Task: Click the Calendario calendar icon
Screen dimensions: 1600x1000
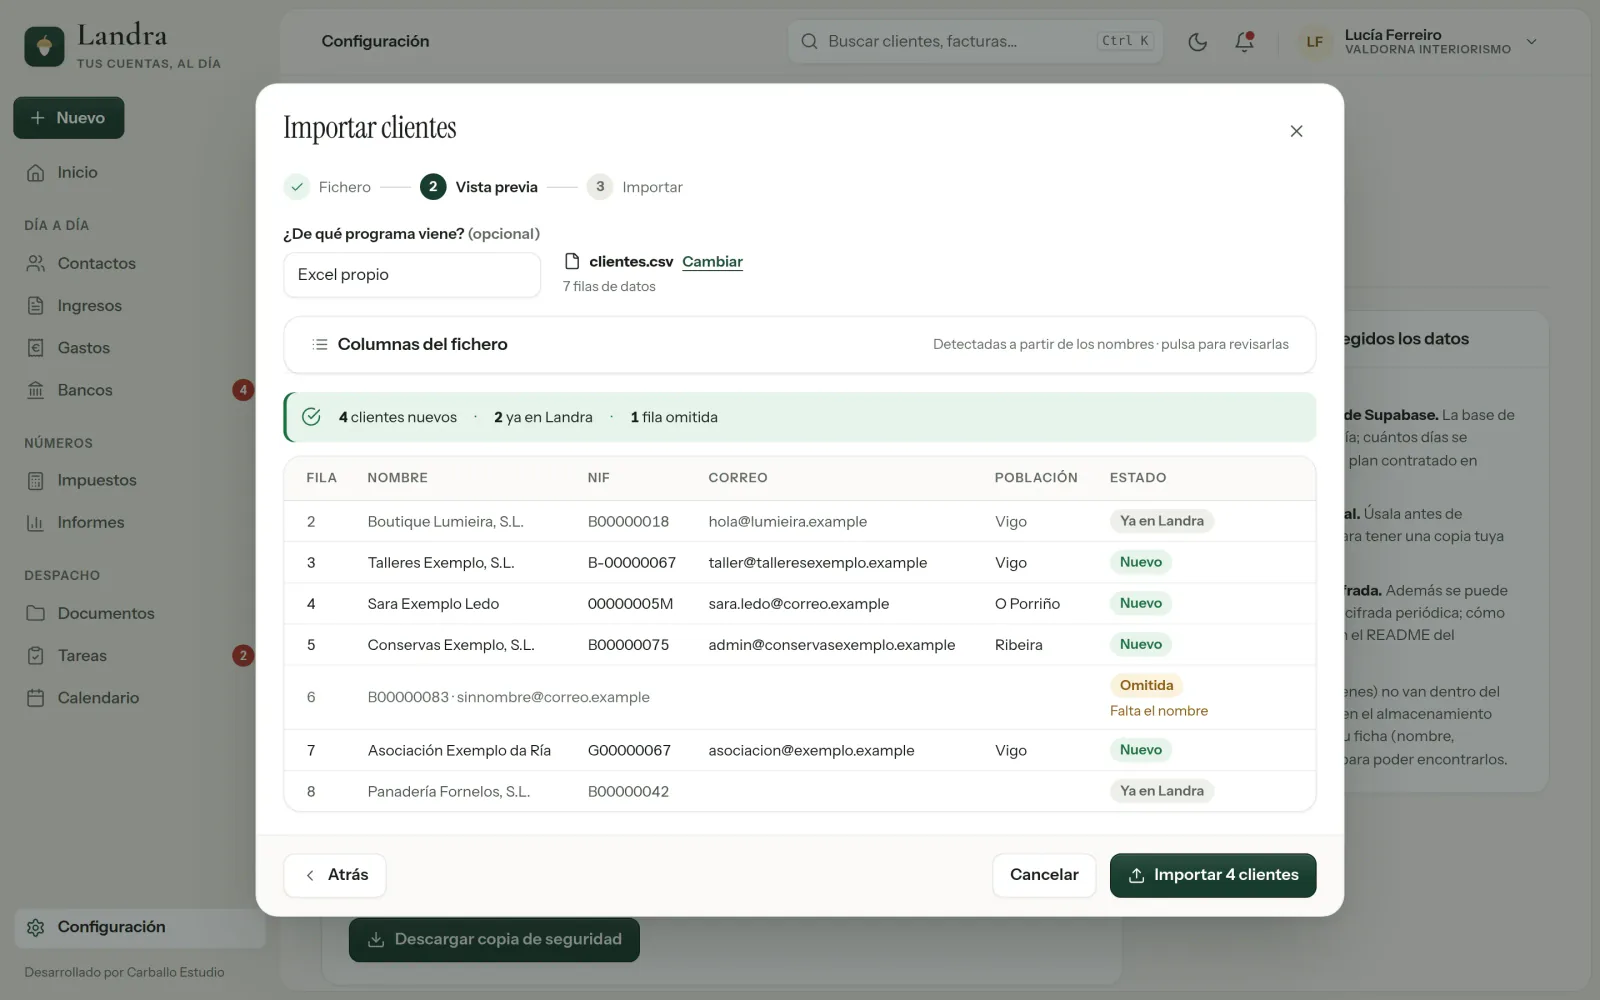Action: click(36, 698)
